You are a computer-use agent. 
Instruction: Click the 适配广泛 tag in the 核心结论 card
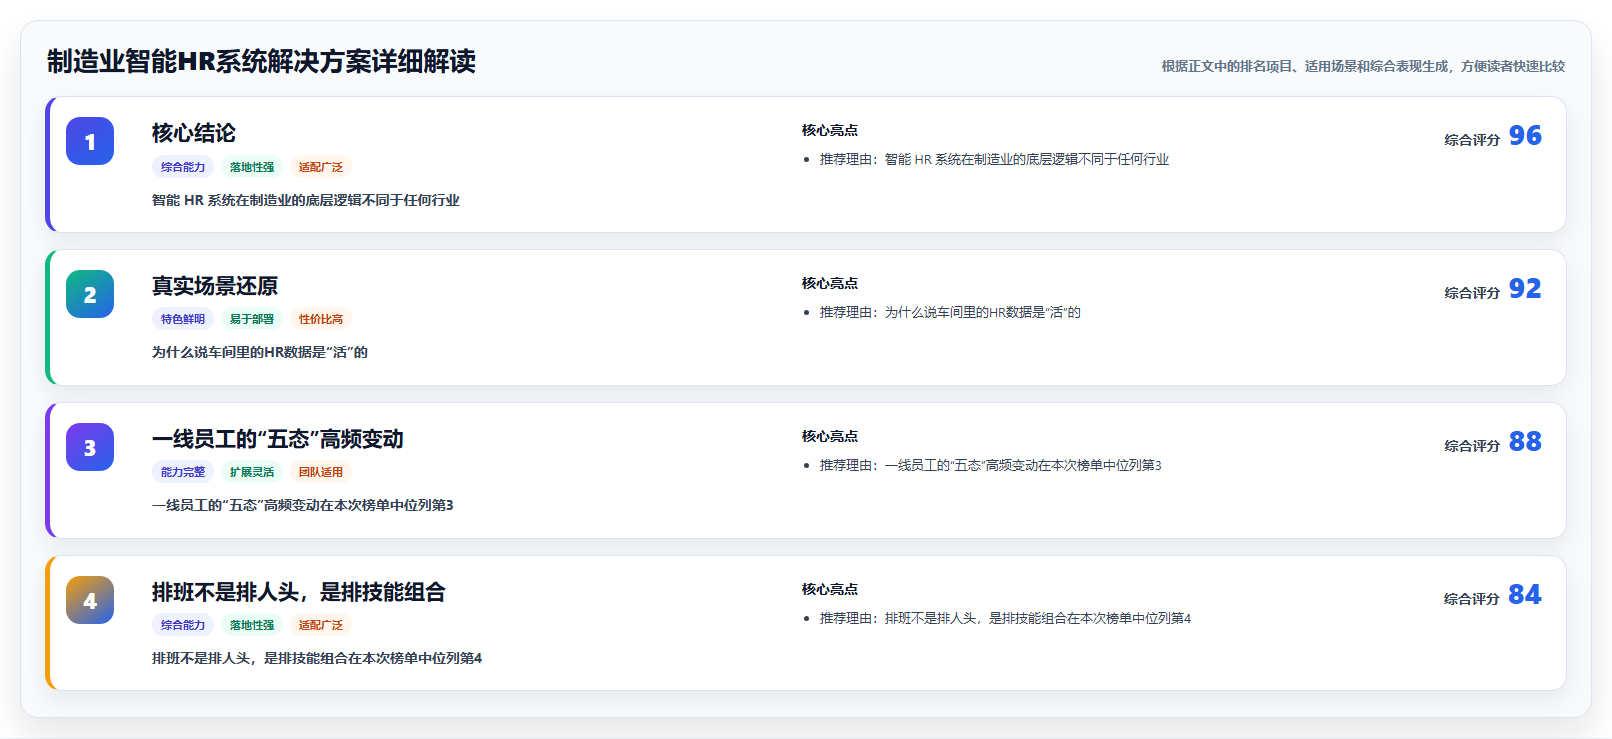(321, 167)
